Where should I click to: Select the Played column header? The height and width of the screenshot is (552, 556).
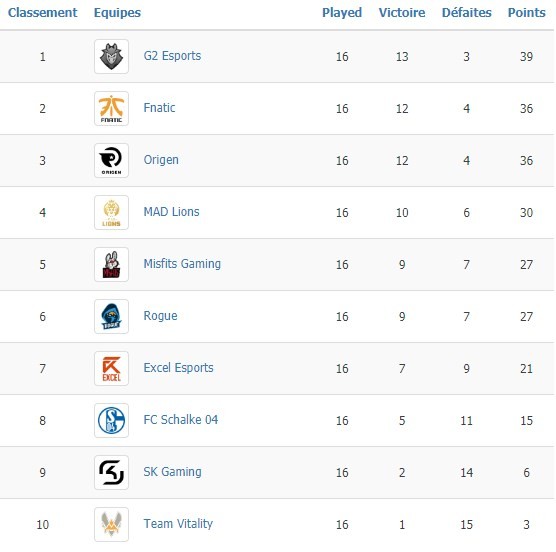pos(342,12)
